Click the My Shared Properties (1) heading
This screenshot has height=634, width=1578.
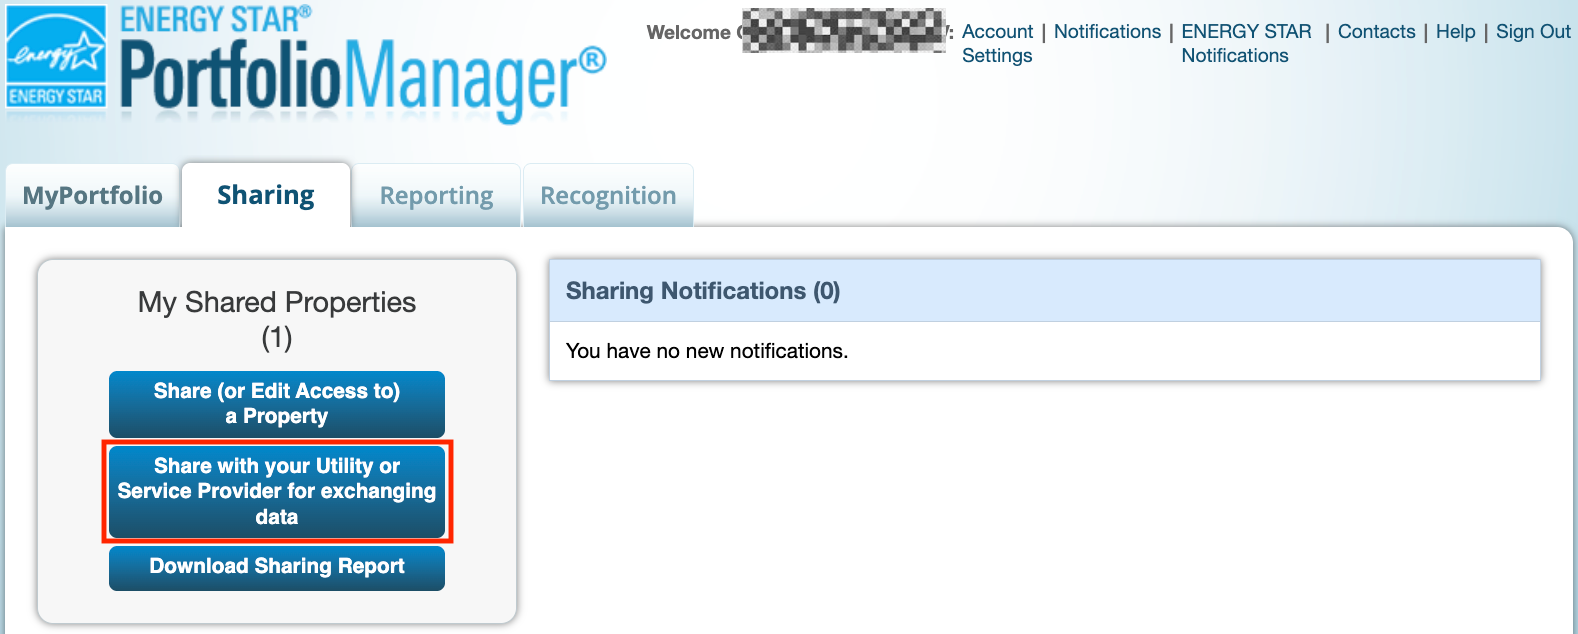pos(277,319)
